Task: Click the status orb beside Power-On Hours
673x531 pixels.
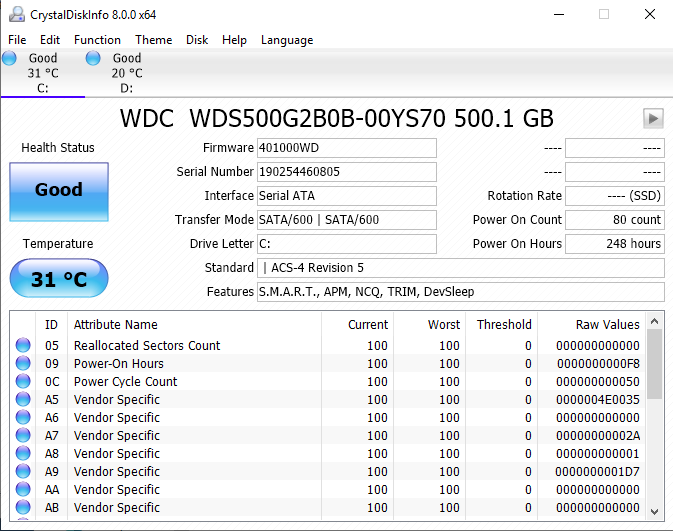Action: point(23,364)
